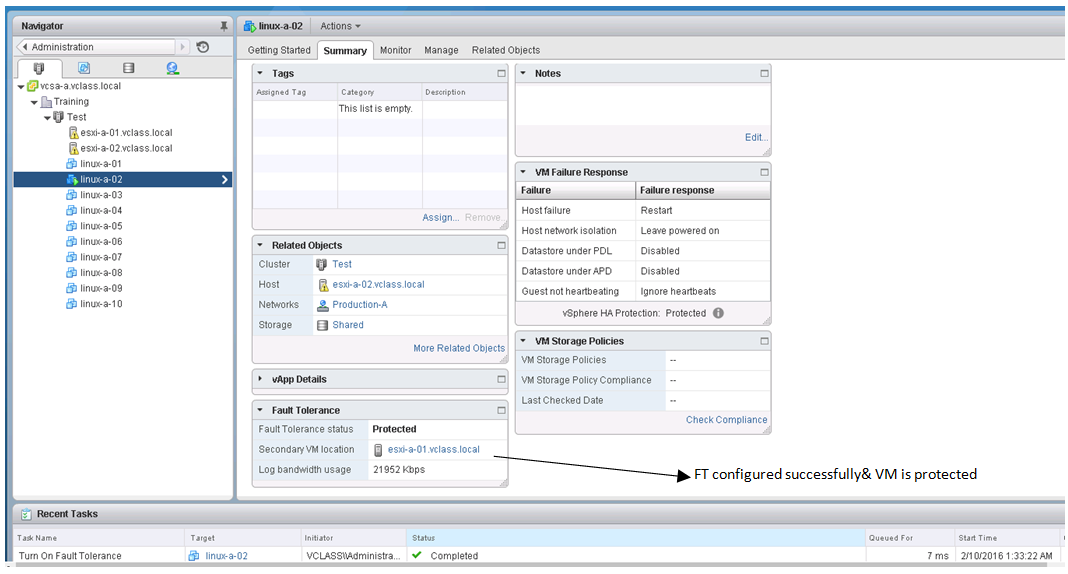Collapse the Related Objects panel
The width and height of the screenshot is (1068, 574).
pos(260,245)
